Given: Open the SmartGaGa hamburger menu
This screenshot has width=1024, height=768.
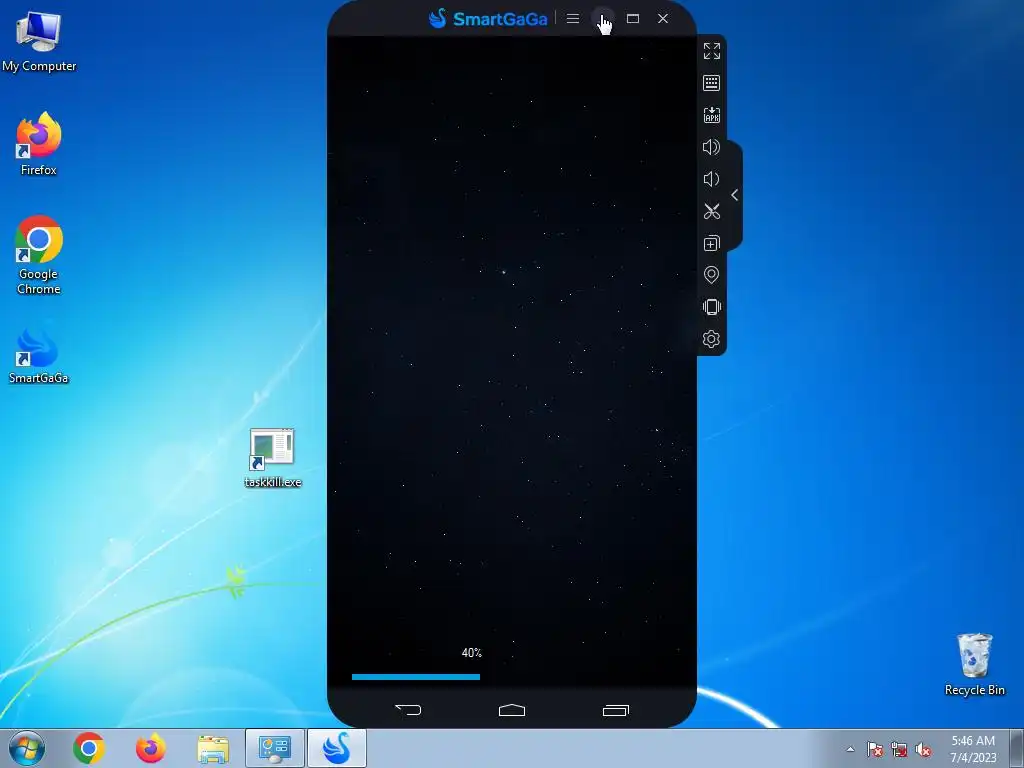Looking at the screenshot, I should point(573,19).
